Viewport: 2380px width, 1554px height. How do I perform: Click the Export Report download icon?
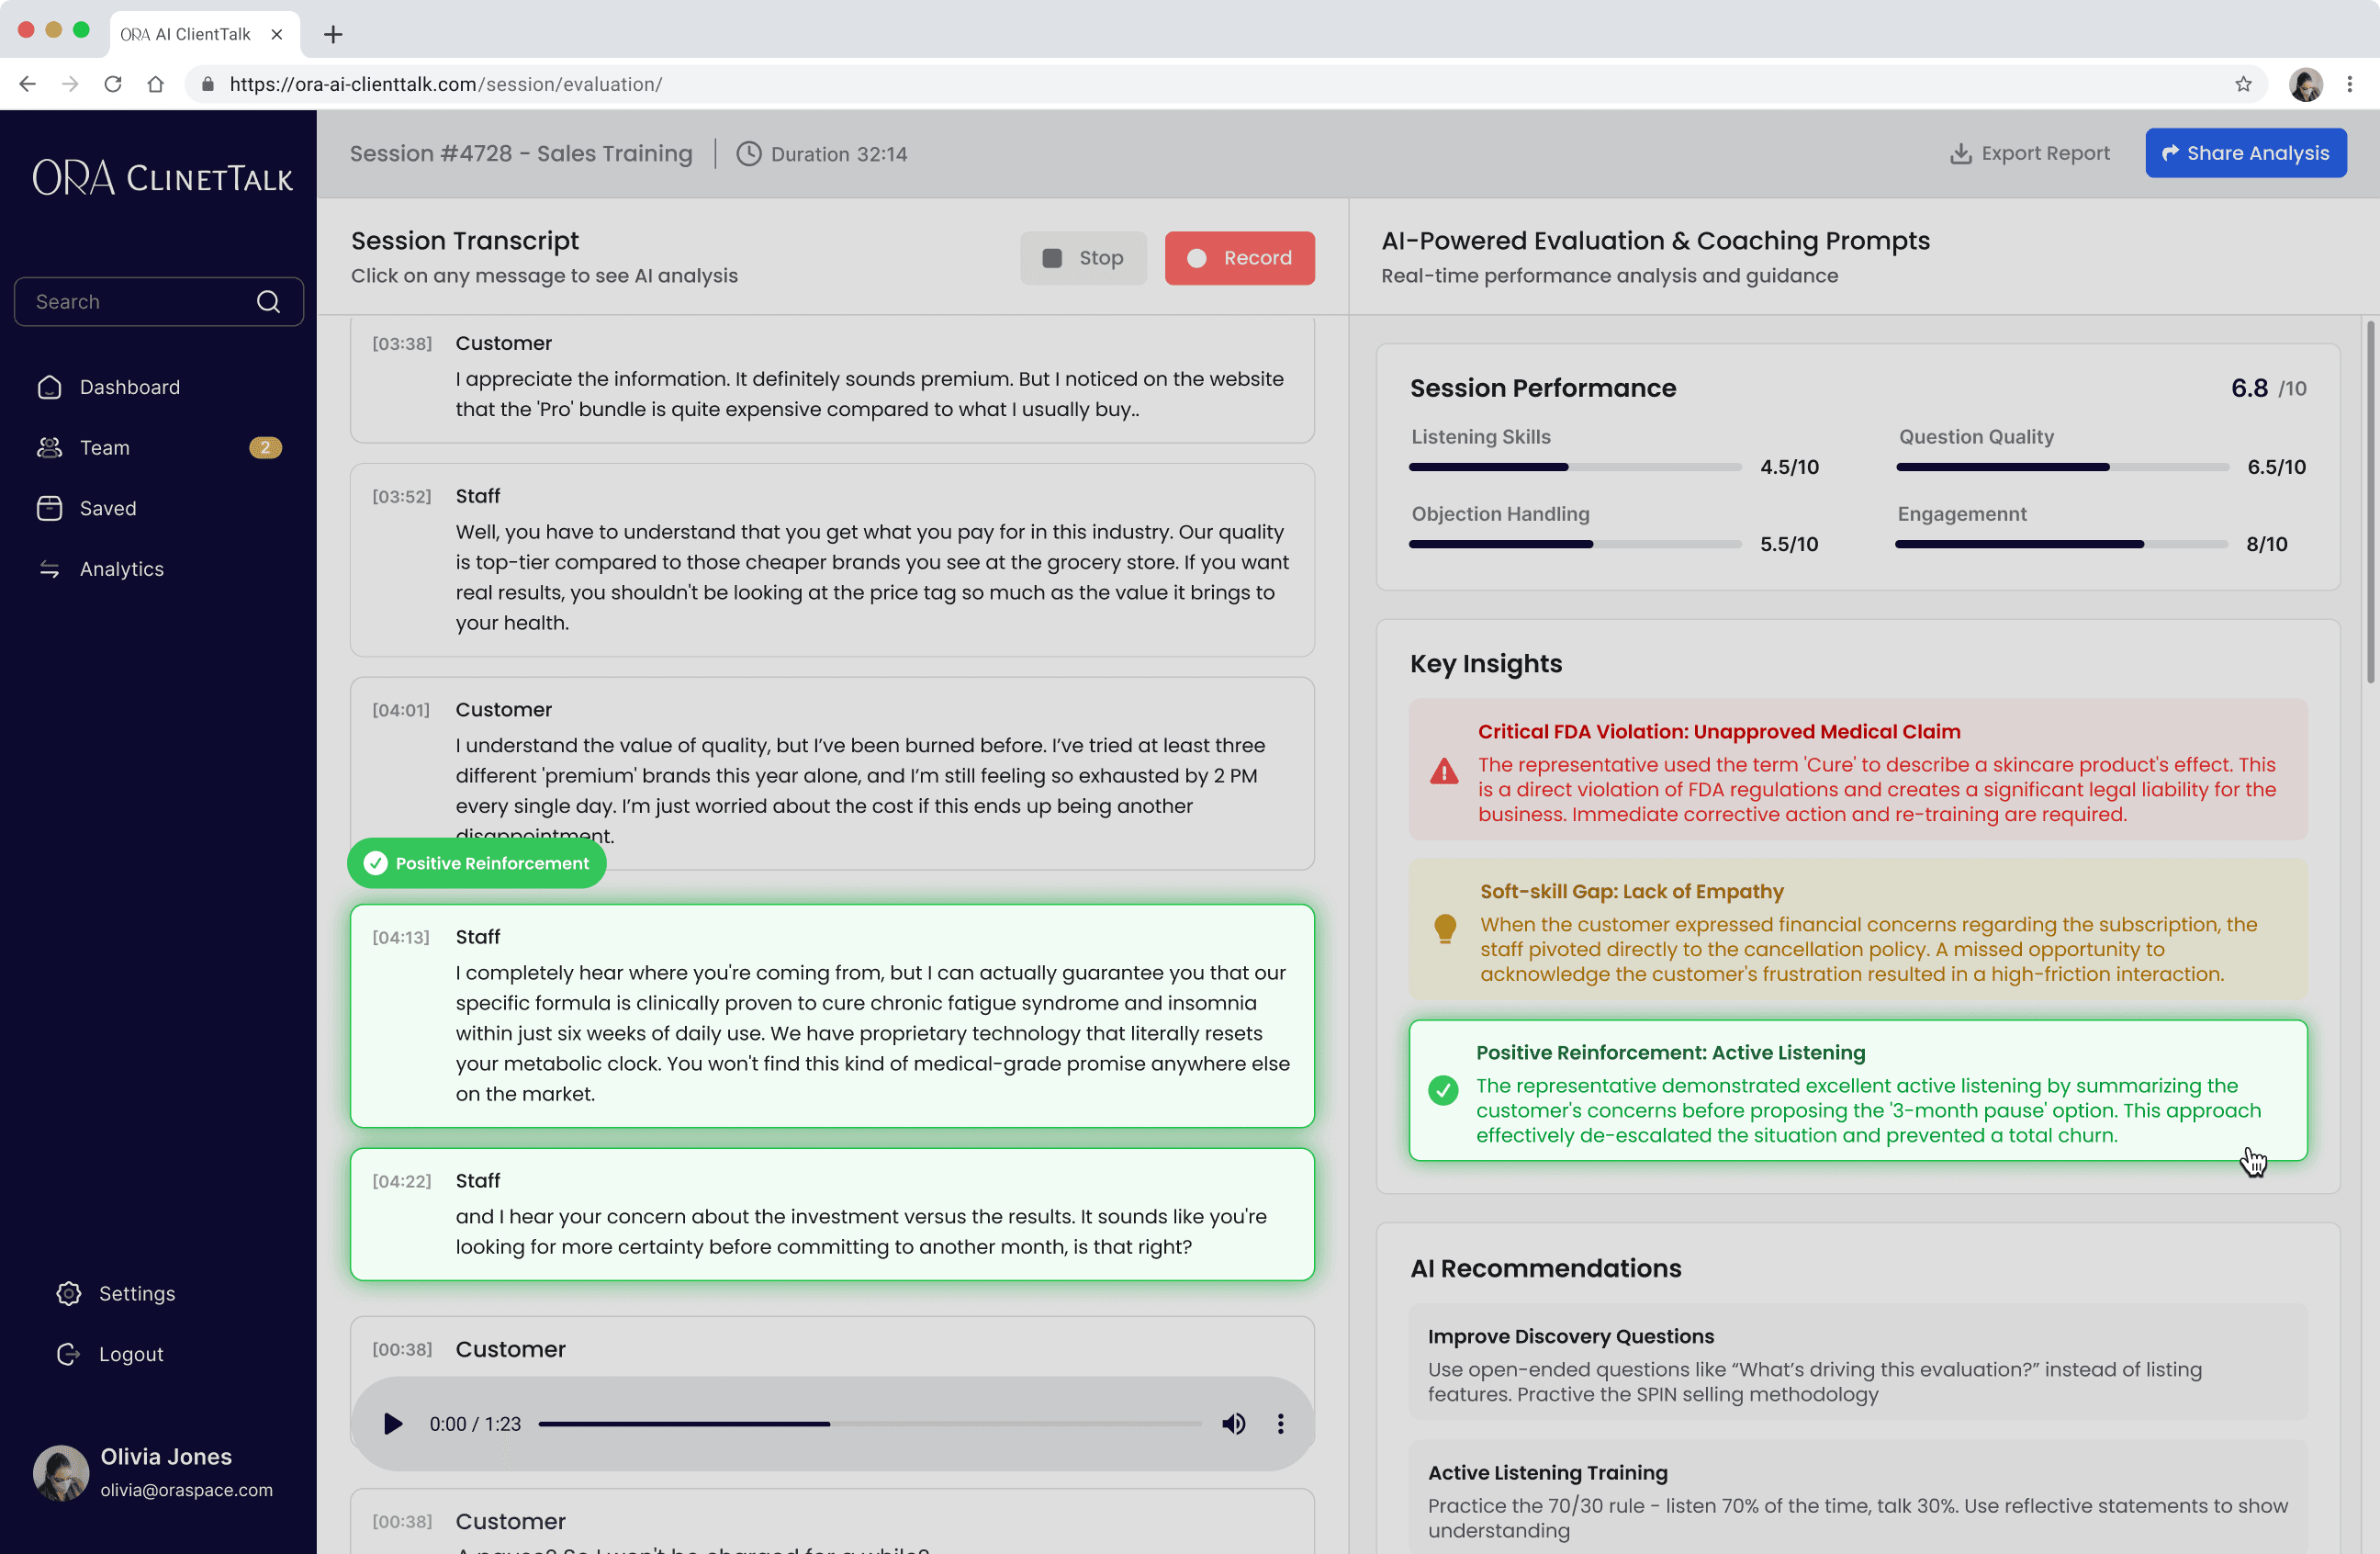tap(1960, 154)
